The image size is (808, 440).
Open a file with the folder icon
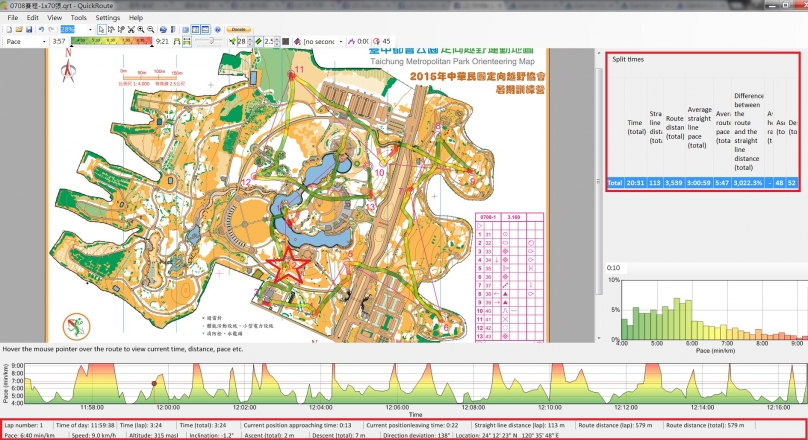click(x=19, y=30)
